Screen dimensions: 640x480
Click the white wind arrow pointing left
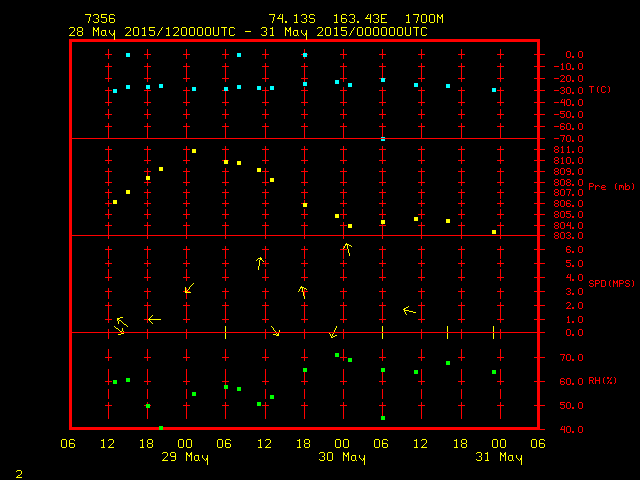coord(154,319)
